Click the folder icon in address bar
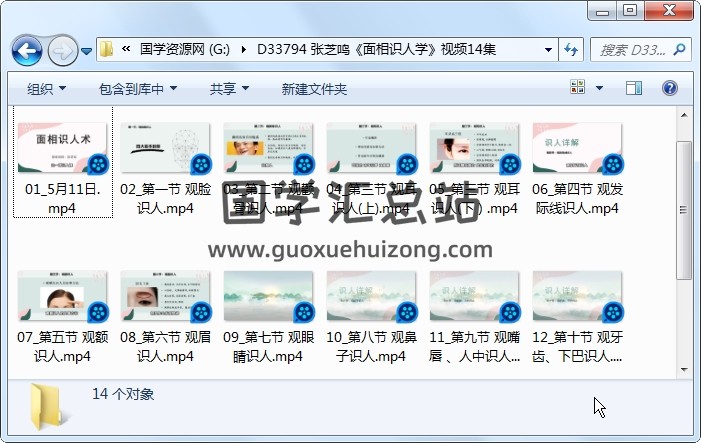701x443 pixels. click(108, 49)
